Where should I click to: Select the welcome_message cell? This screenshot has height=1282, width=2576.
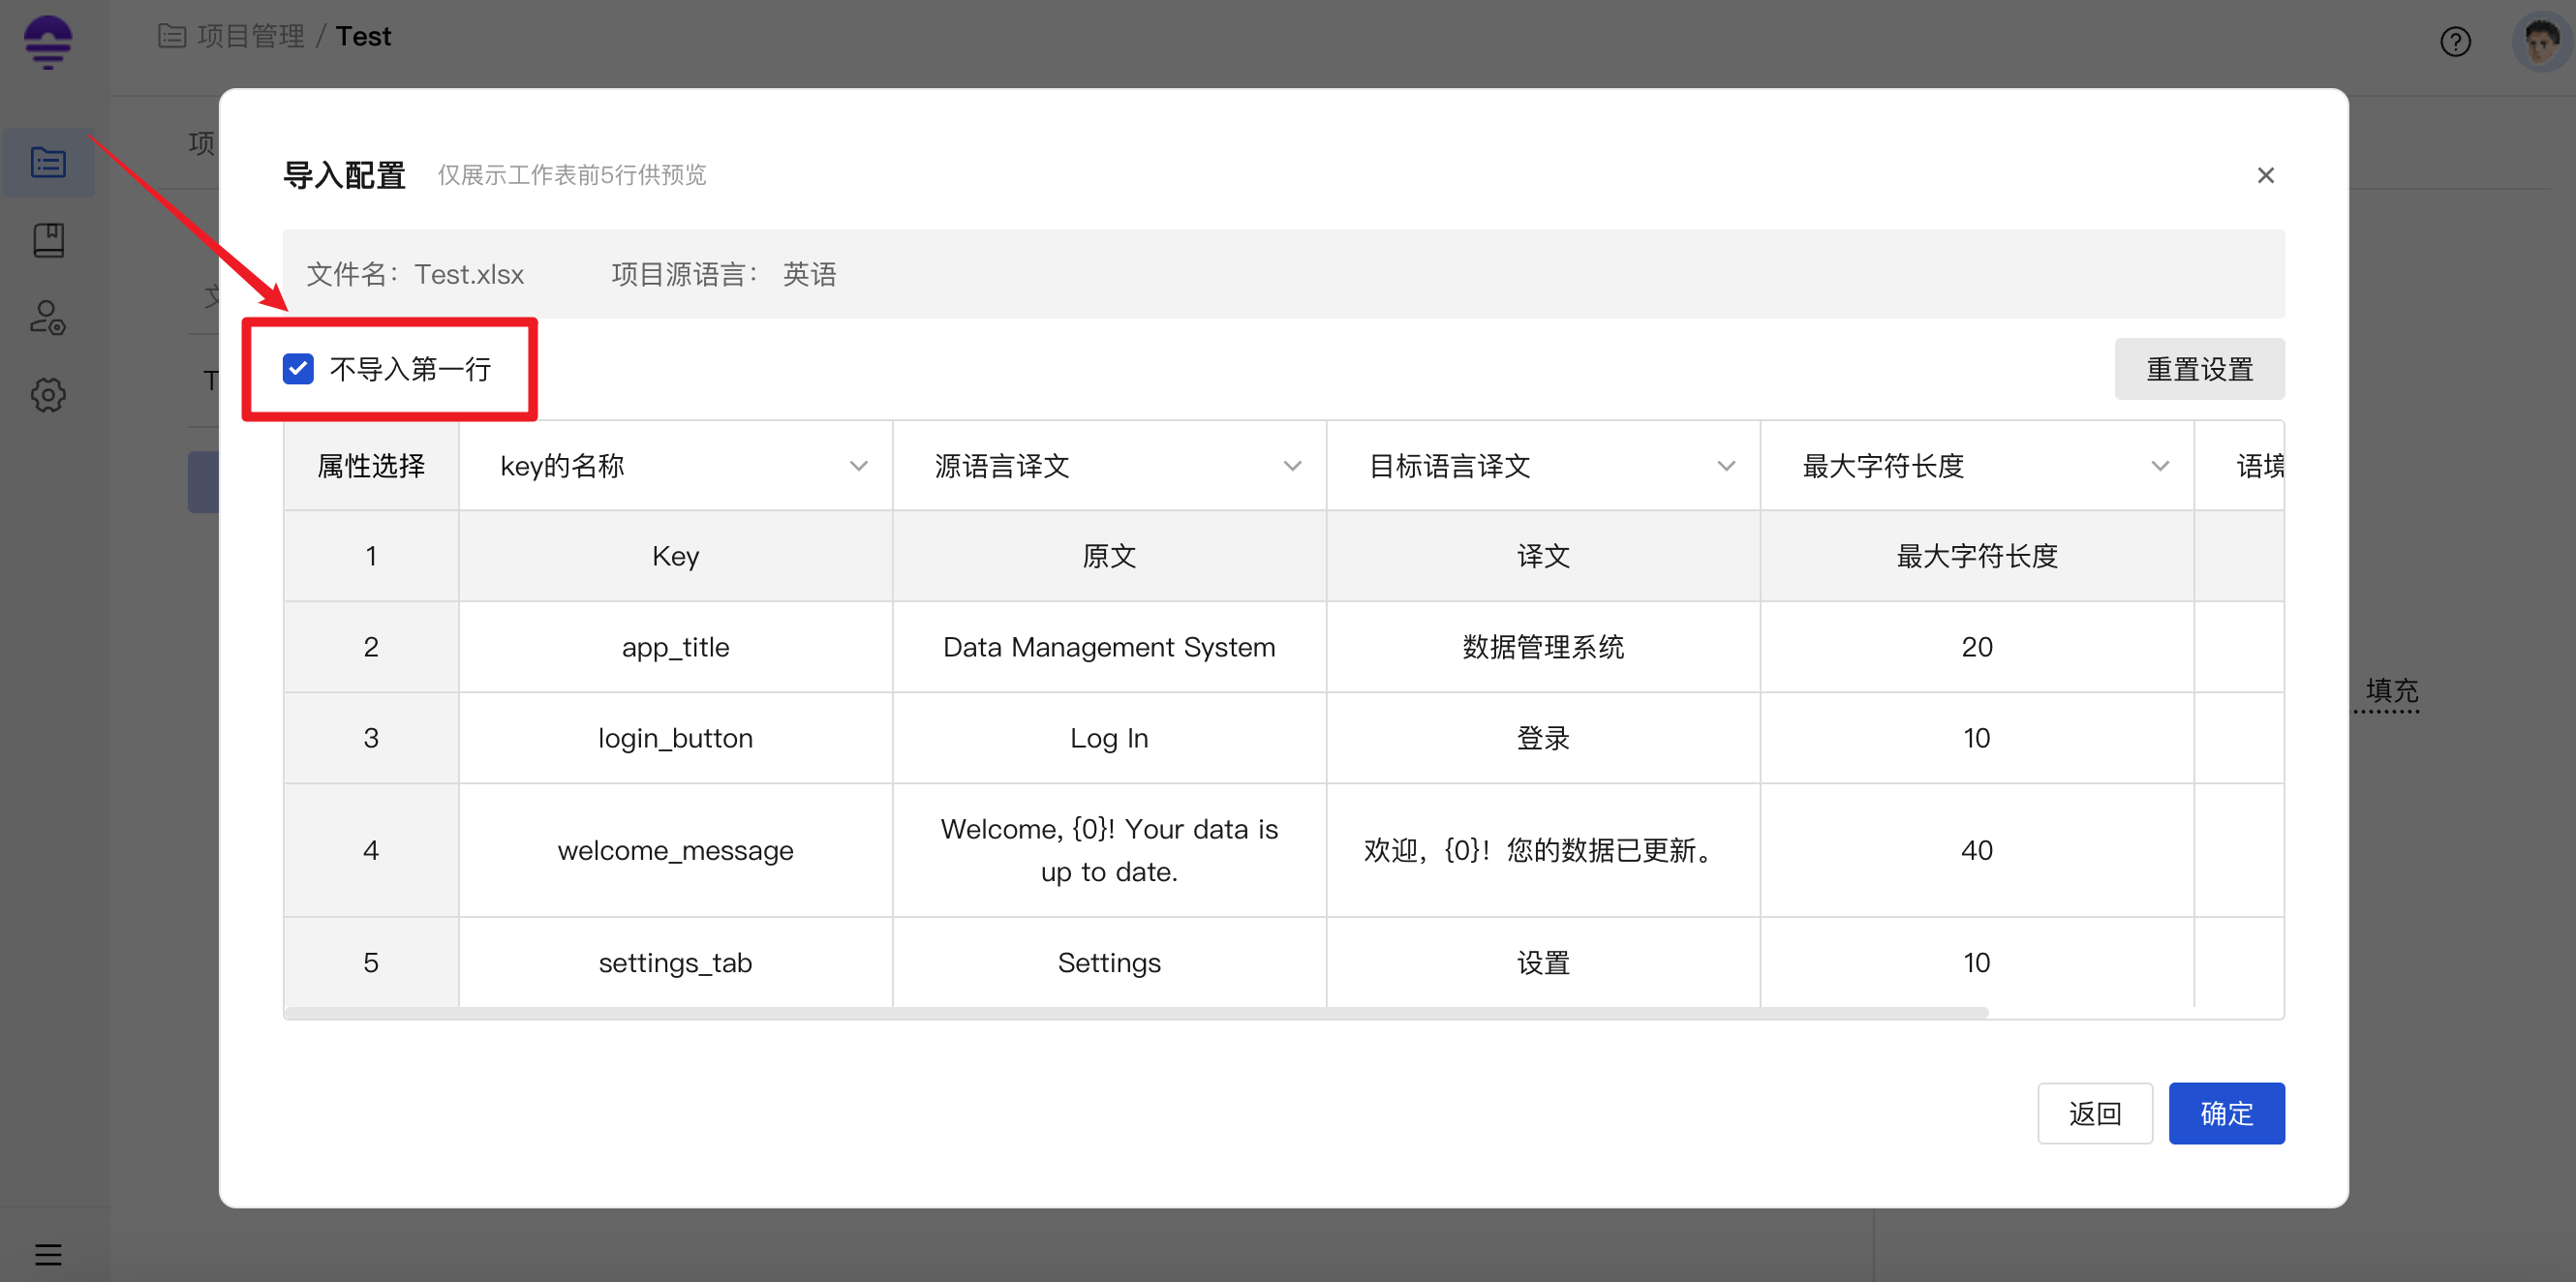coord(676,850)
